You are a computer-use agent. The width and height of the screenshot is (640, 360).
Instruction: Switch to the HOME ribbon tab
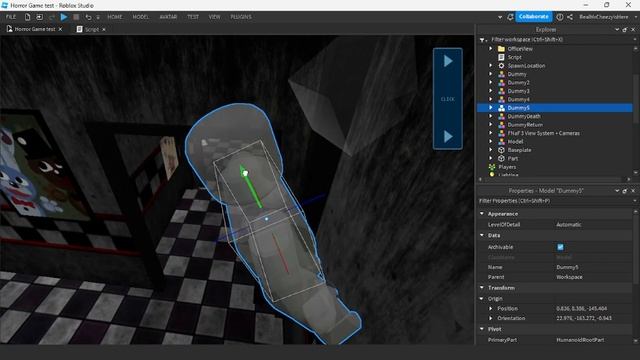tap(115, 17)
